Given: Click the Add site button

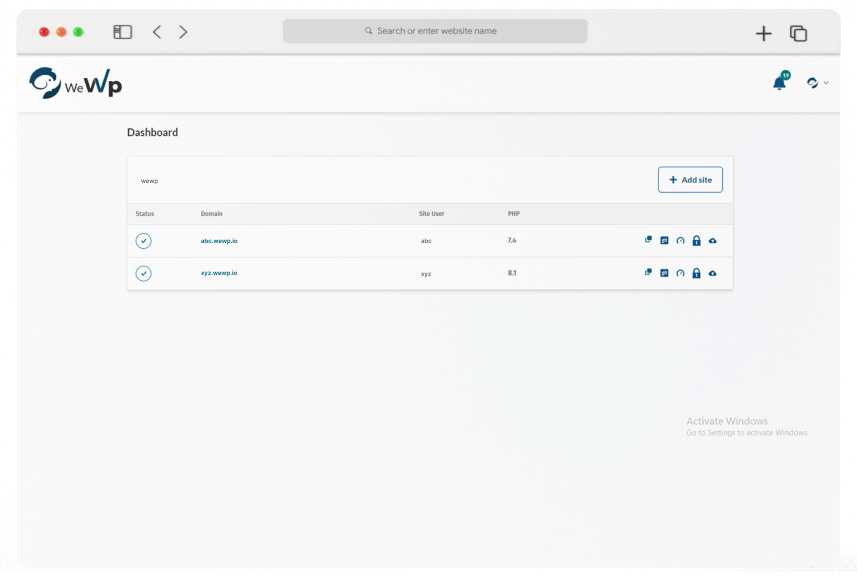Looking at the screenshot, I should pos(690,180).
